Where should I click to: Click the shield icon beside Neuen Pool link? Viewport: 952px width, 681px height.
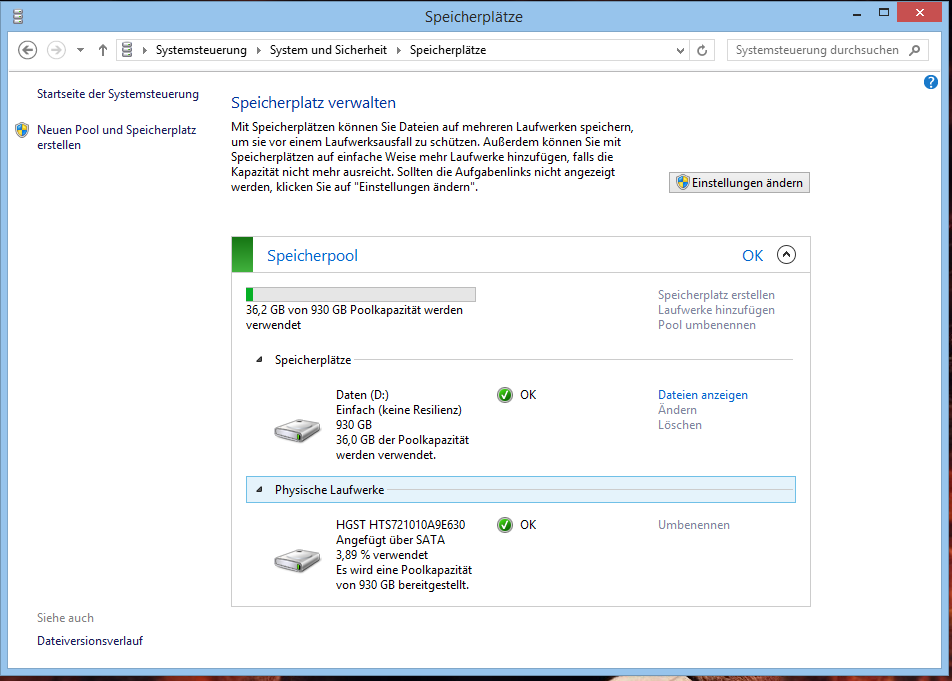22,130
